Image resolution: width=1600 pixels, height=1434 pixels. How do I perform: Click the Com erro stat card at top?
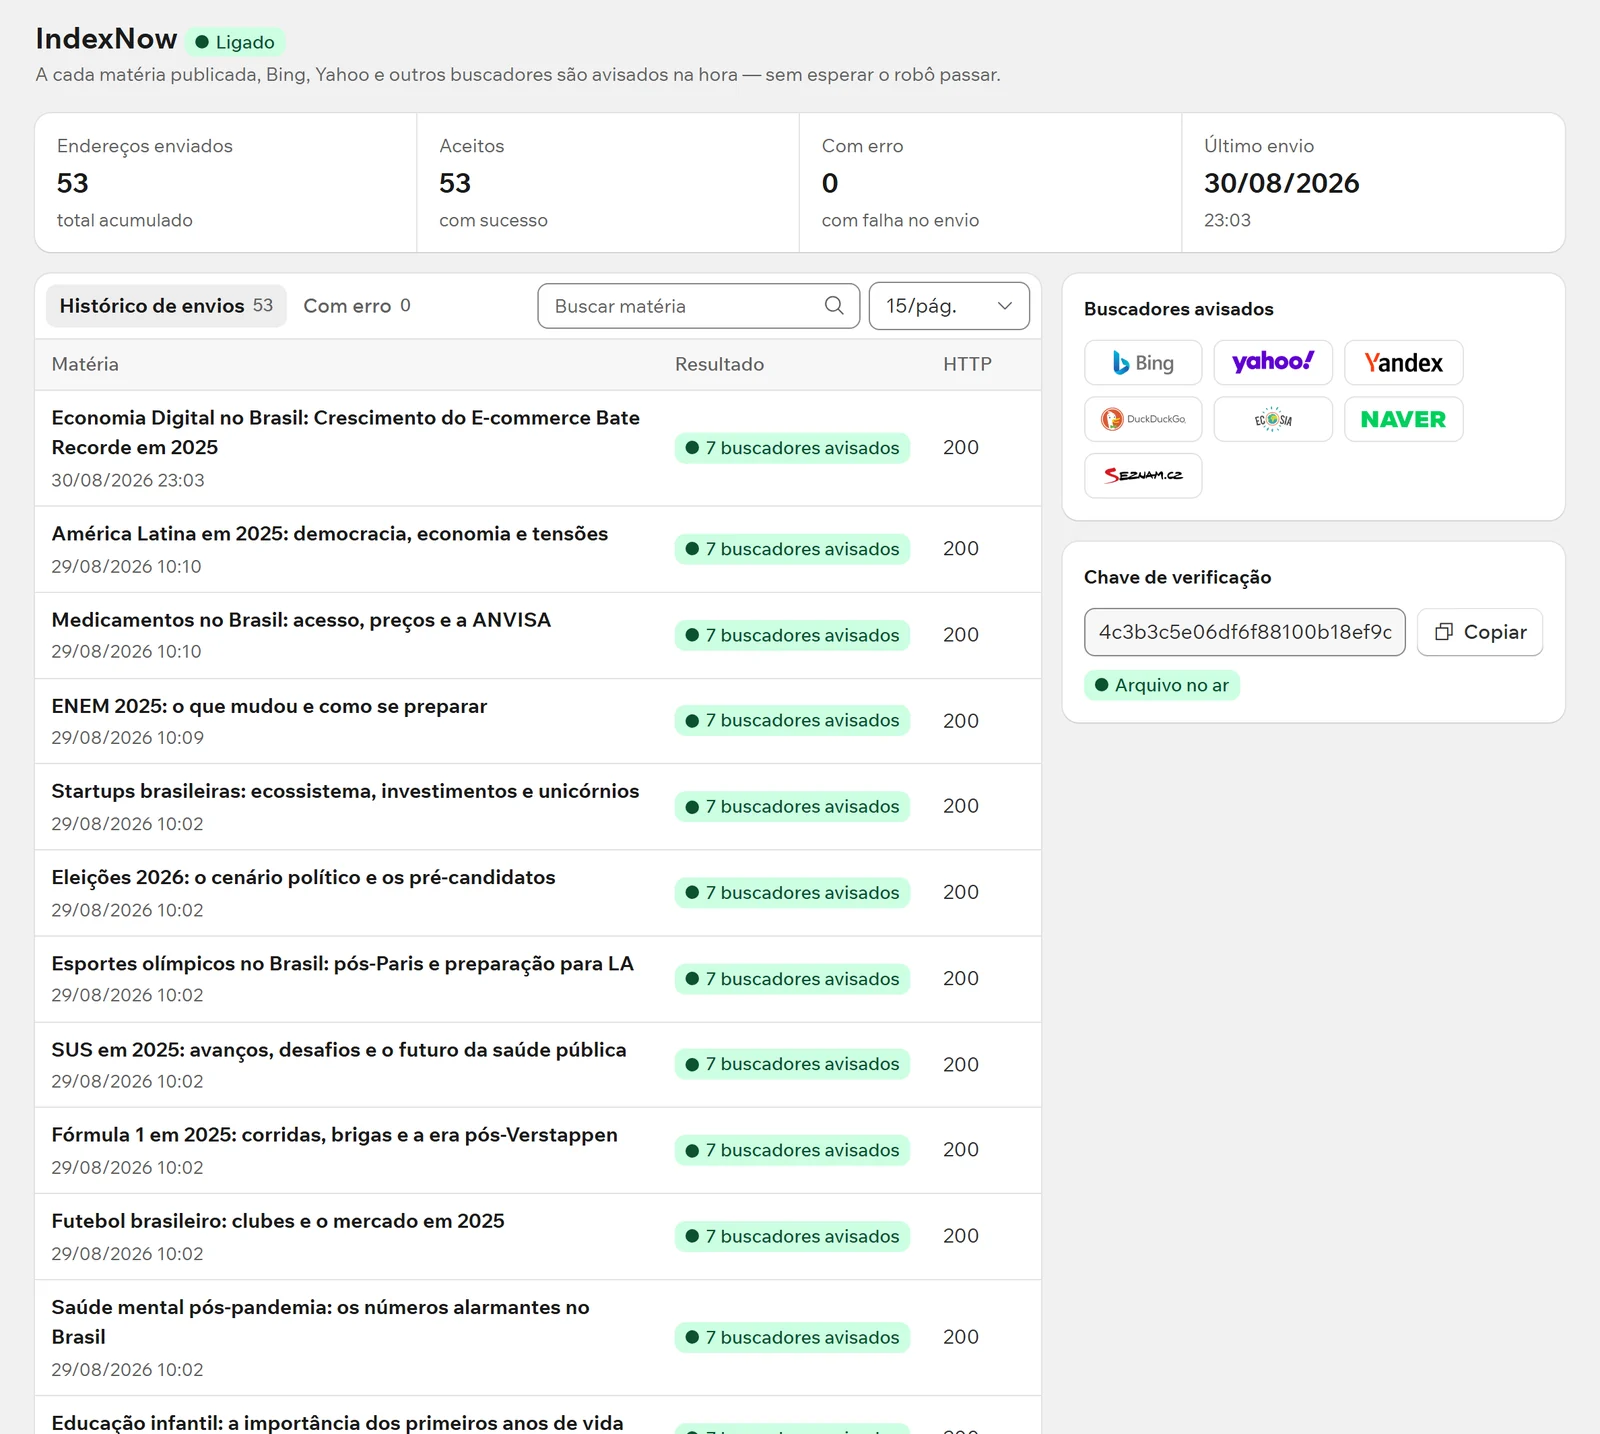990,182
